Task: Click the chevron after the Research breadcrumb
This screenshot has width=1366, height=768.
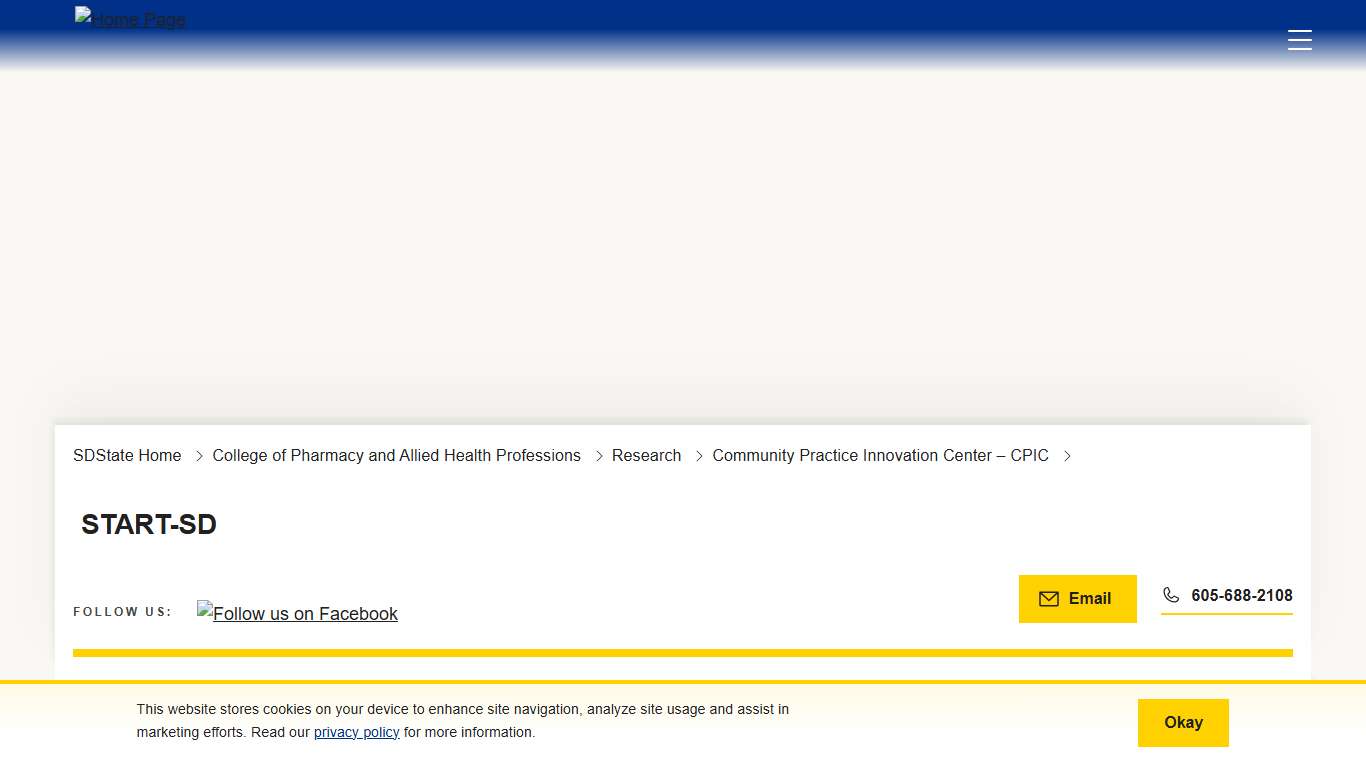Action: [x=699, y=456]
